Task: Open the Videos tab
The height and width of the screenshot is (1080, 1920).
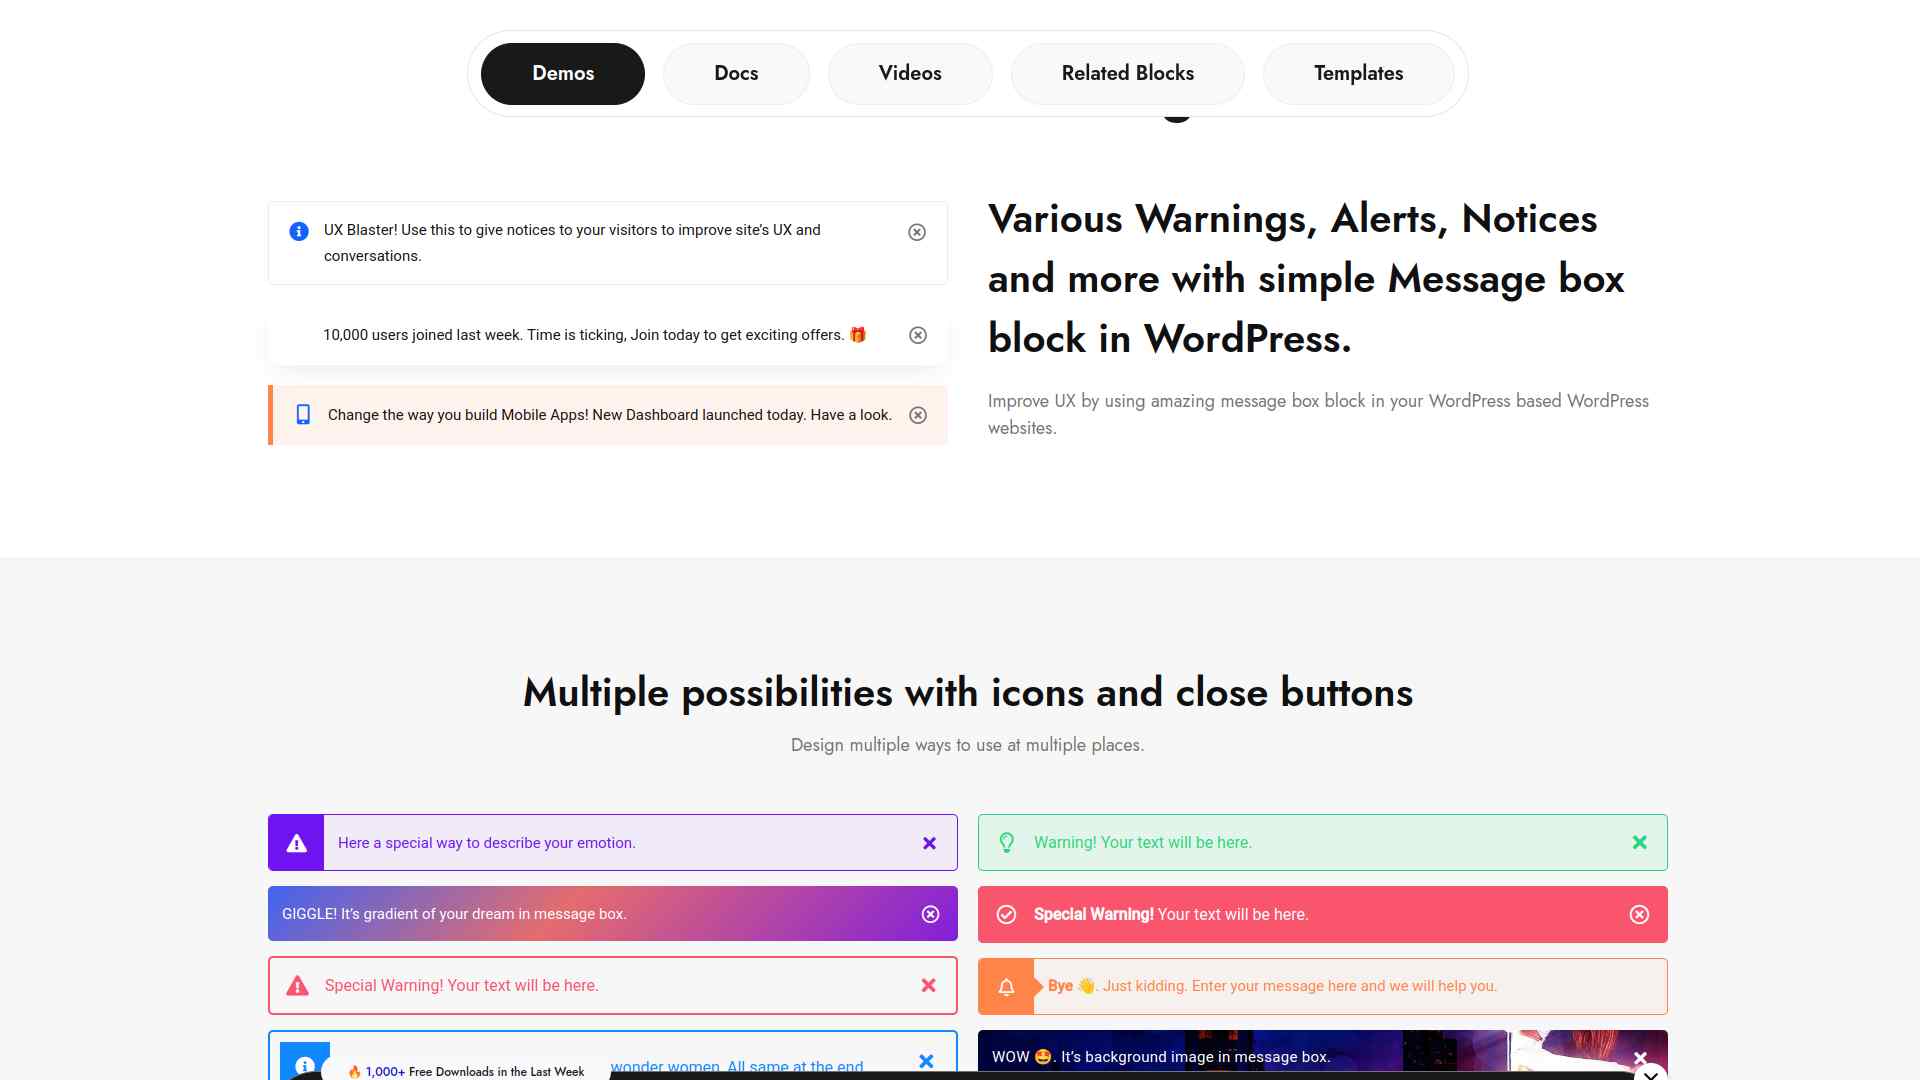Action: coord(910,73)
